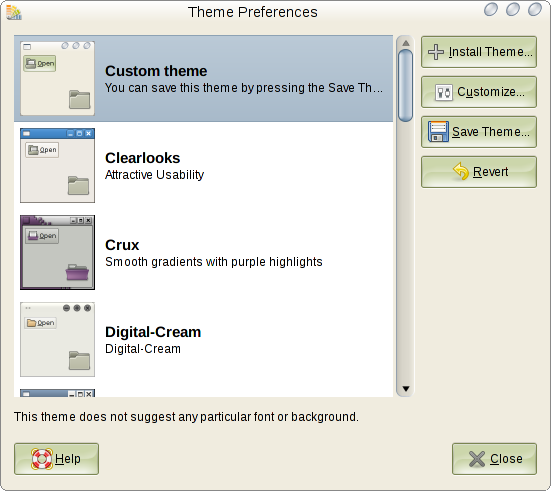This screenshot has height=491, width=551.
Task: Select the Digital-Cream preview thumbnail
Action: click(x=57, y=340)
